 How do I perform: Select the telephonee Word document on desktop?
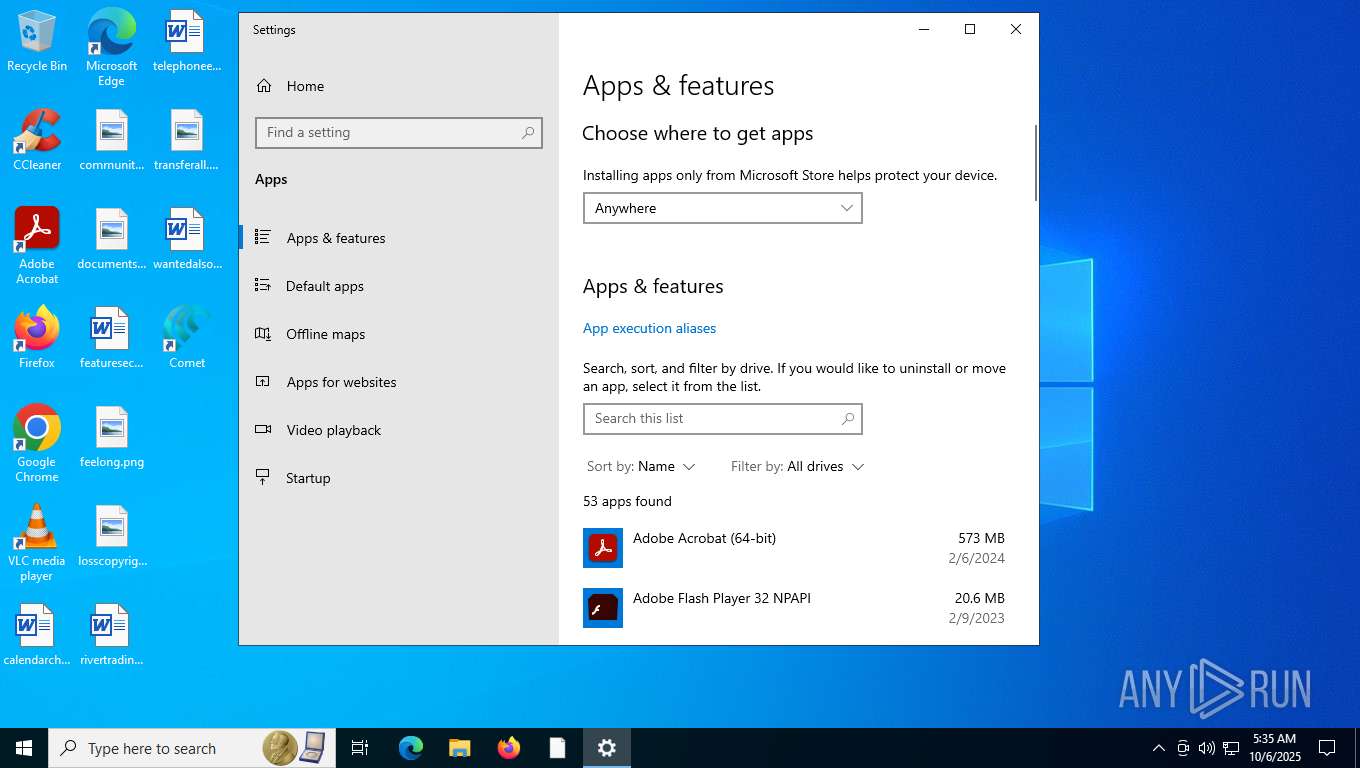pyautogui.click(x=187, y=41)
